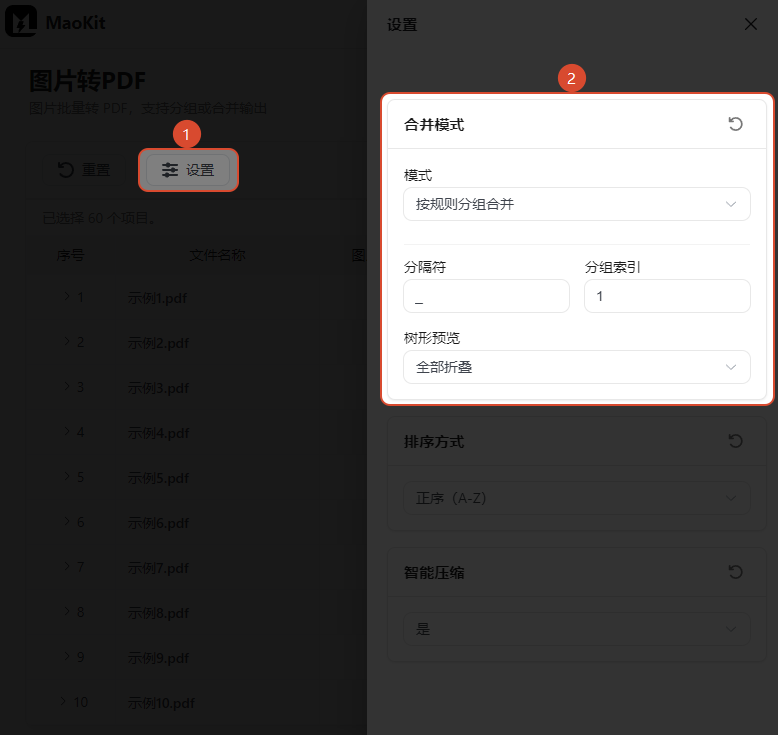Click the 分隔符 input field

pos(486,296)
